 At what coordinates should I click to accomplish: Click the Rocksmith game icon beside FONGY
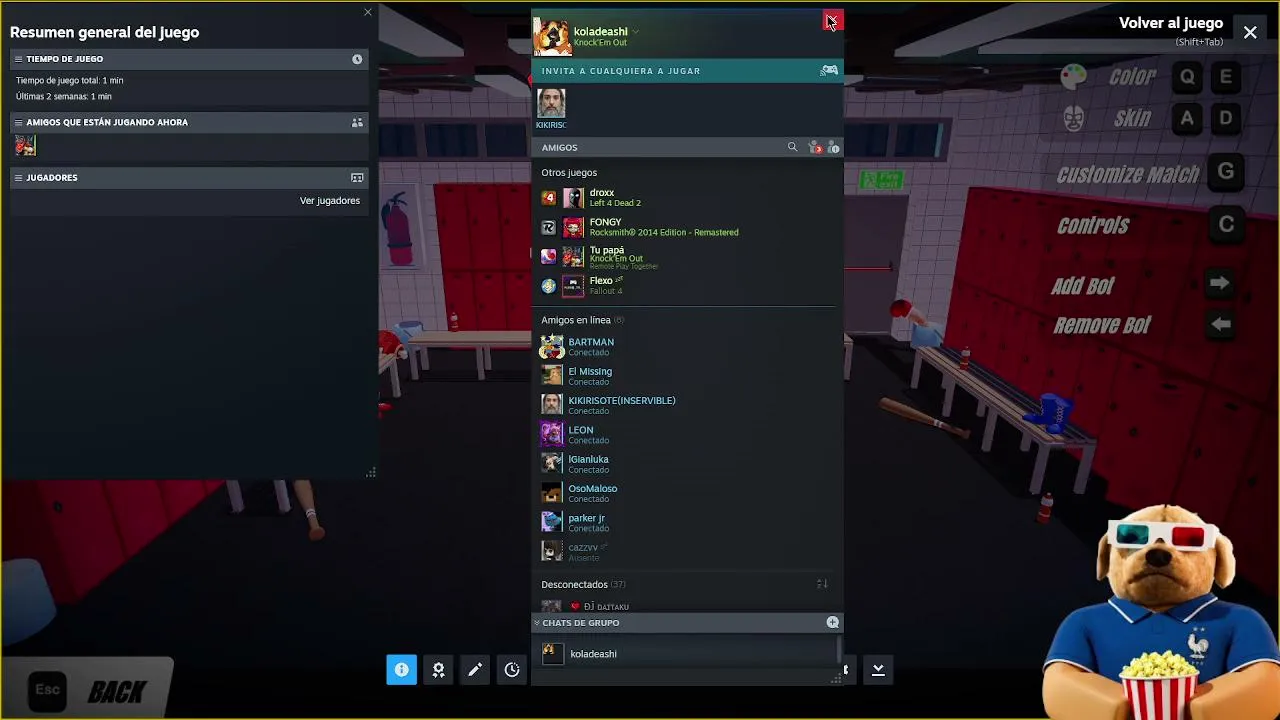tap(548, 228)
